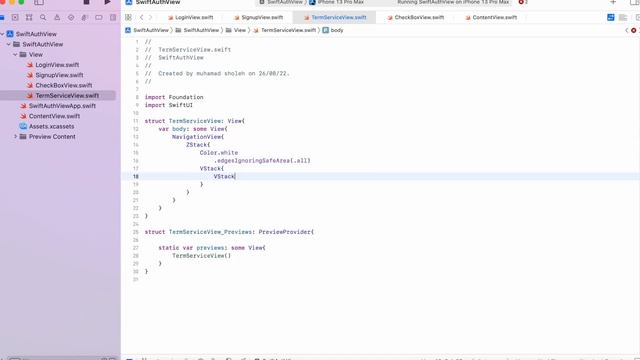This screenshot has width=640, height=360.
Task: Open the Find navigator
Action: pyautogui.click(x=43, y=18)
